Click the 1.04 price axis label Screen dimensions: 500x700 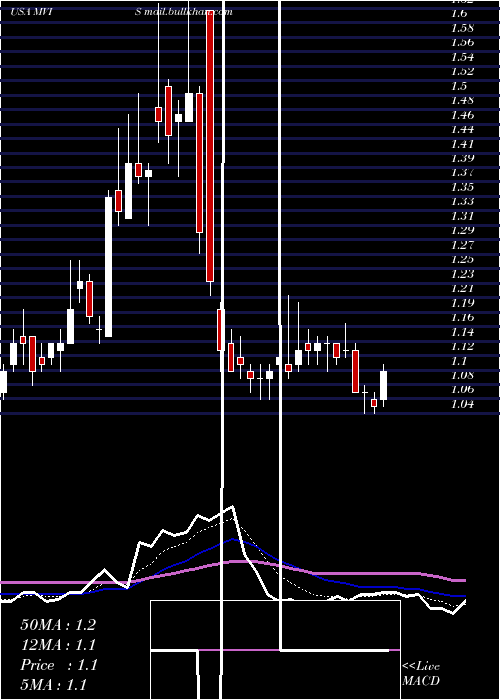point(462,404)
